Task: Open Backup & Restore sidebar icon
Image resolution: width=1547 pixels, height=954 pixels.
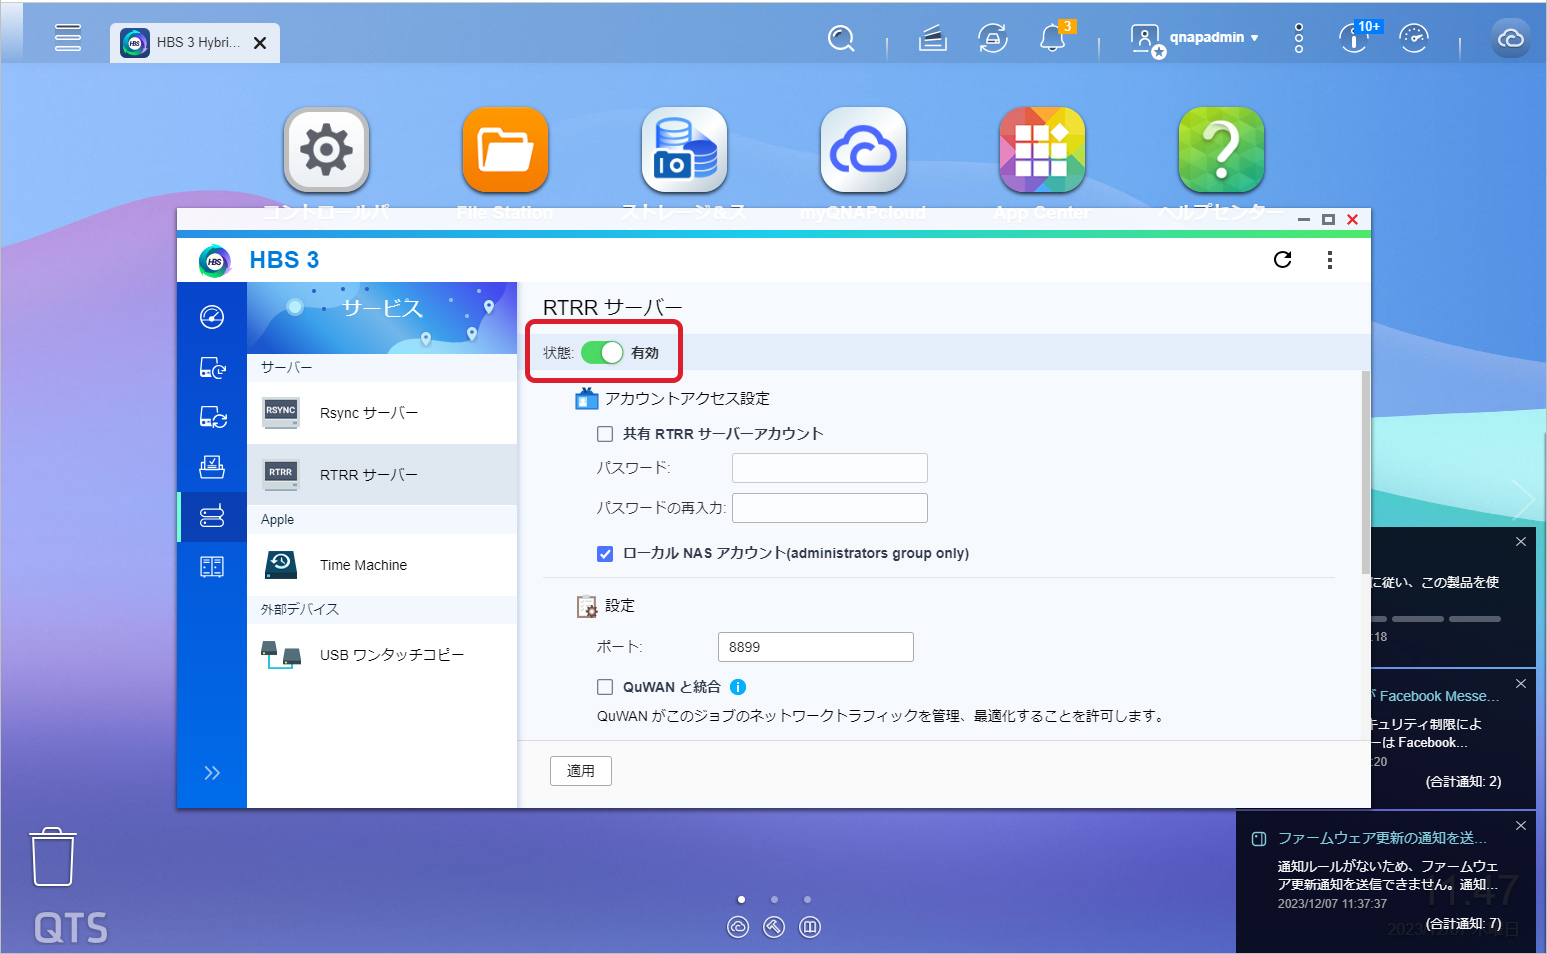Action: click(x=212, y=368)
